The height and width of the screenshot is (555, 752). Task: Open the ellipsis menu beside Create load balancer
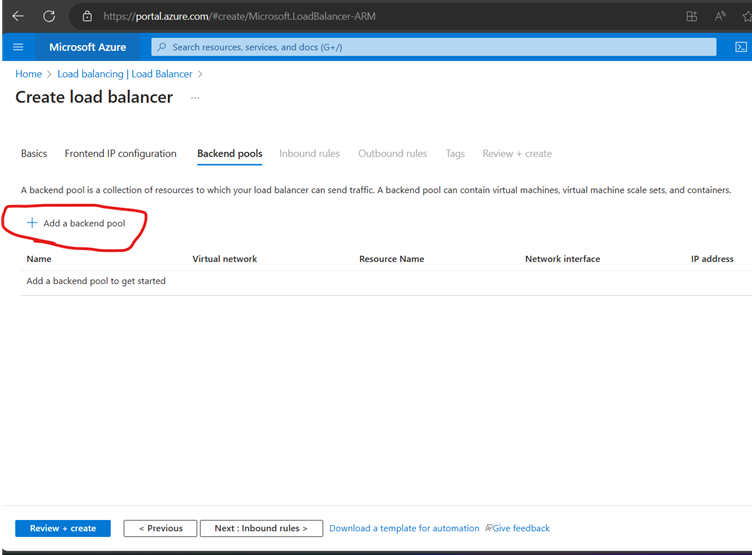pyautogui.click(x=195, y=98)
